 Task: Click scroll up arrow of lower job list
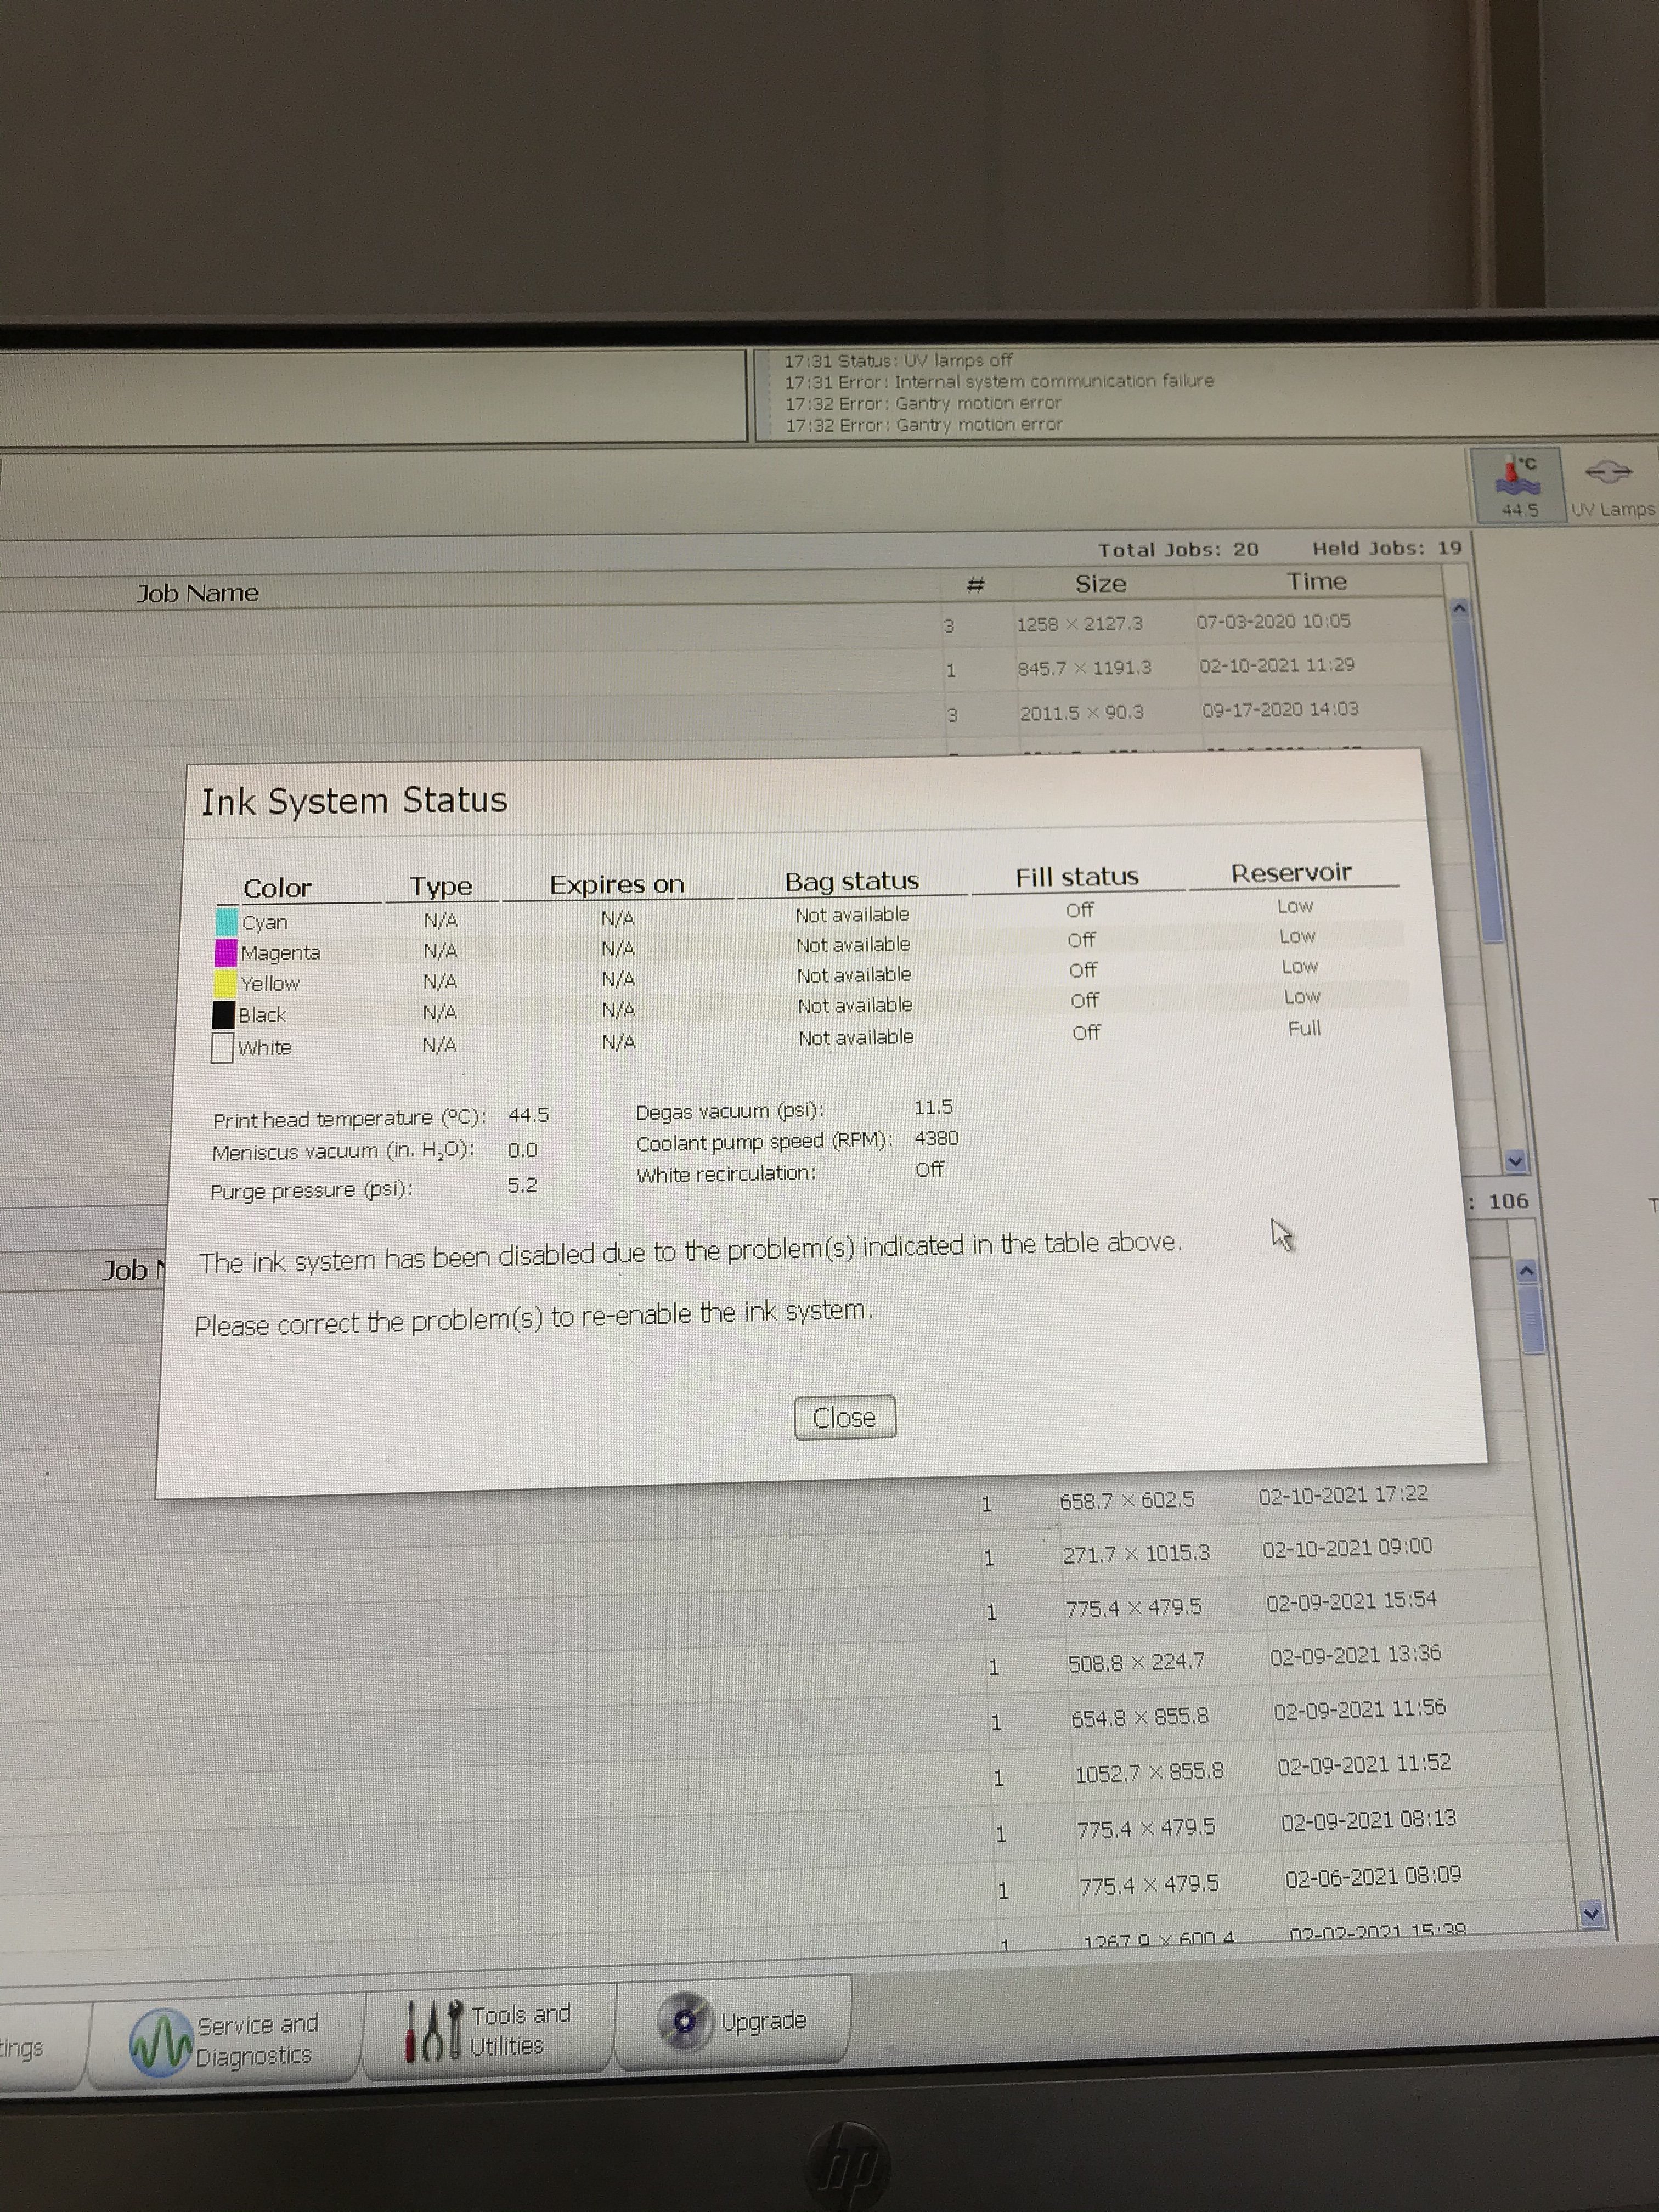(1527, 1270)
